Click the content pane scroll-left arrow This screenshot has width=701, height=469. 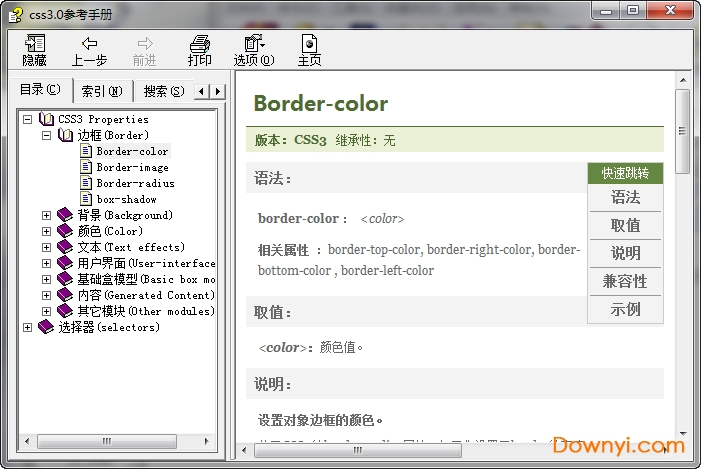click(x=244, y=450)
